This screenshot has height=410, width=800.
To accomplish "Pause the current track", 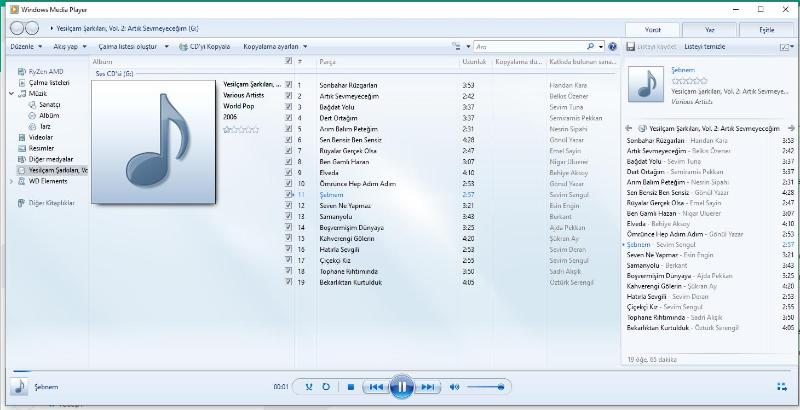I will 402,387.
